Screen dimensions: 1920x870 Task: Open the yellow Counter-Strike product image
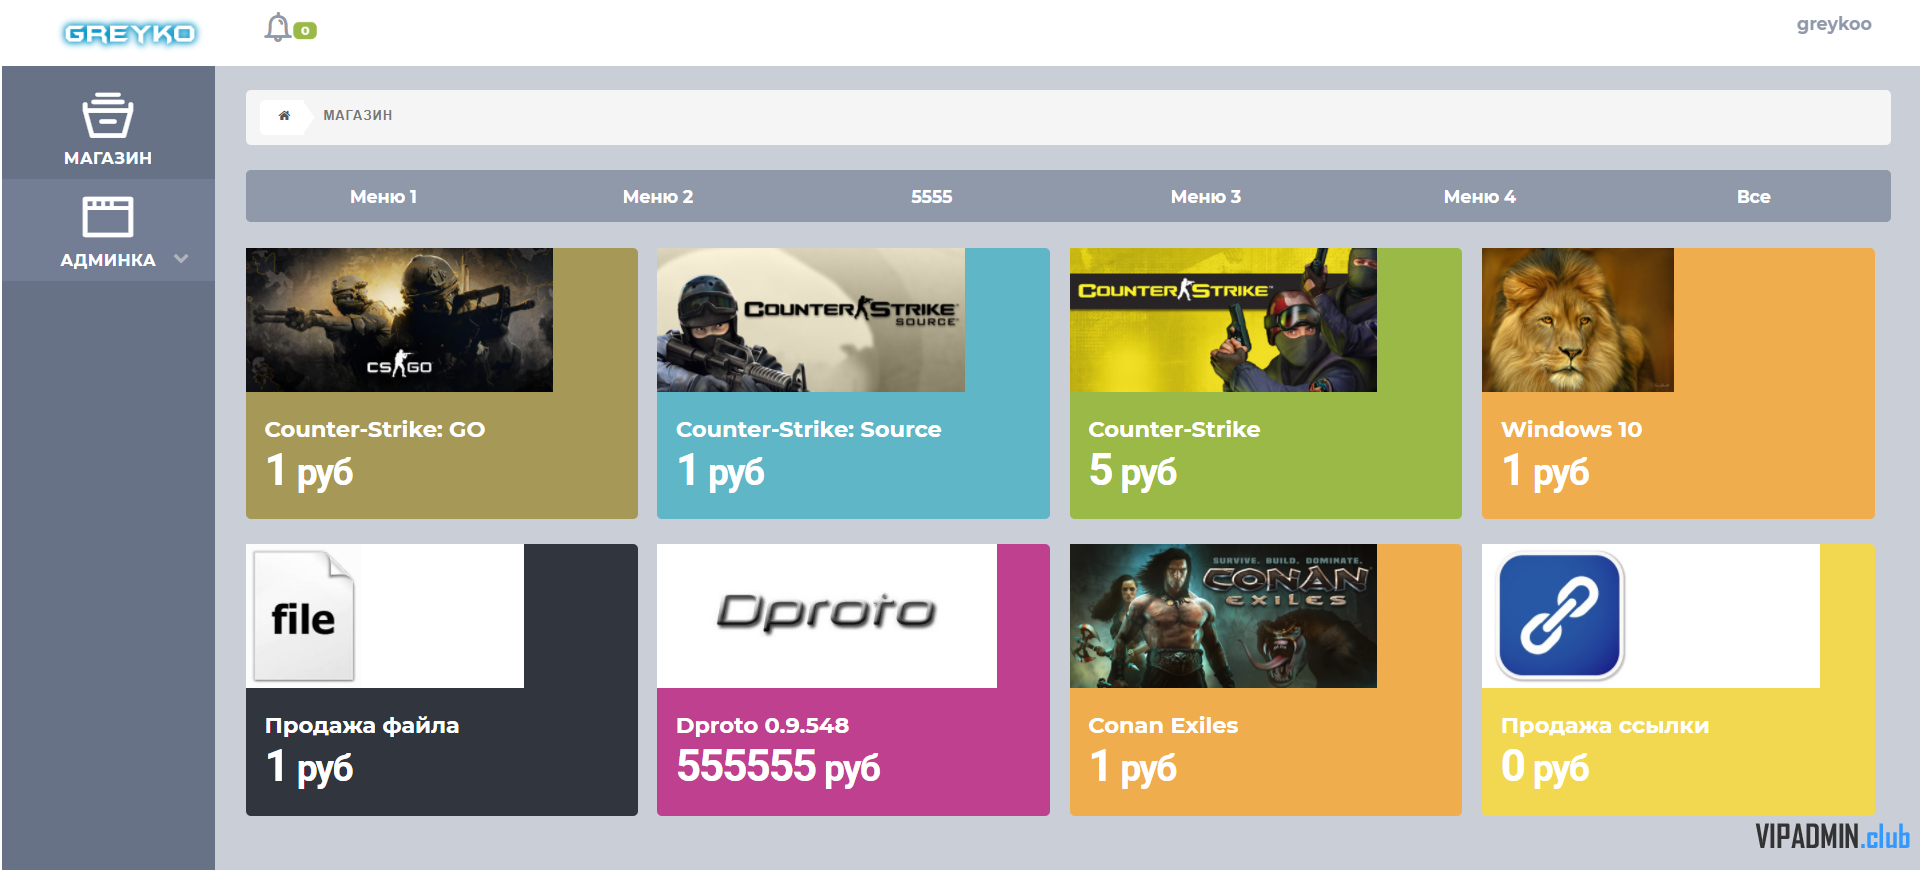[x=1223, y=320]
